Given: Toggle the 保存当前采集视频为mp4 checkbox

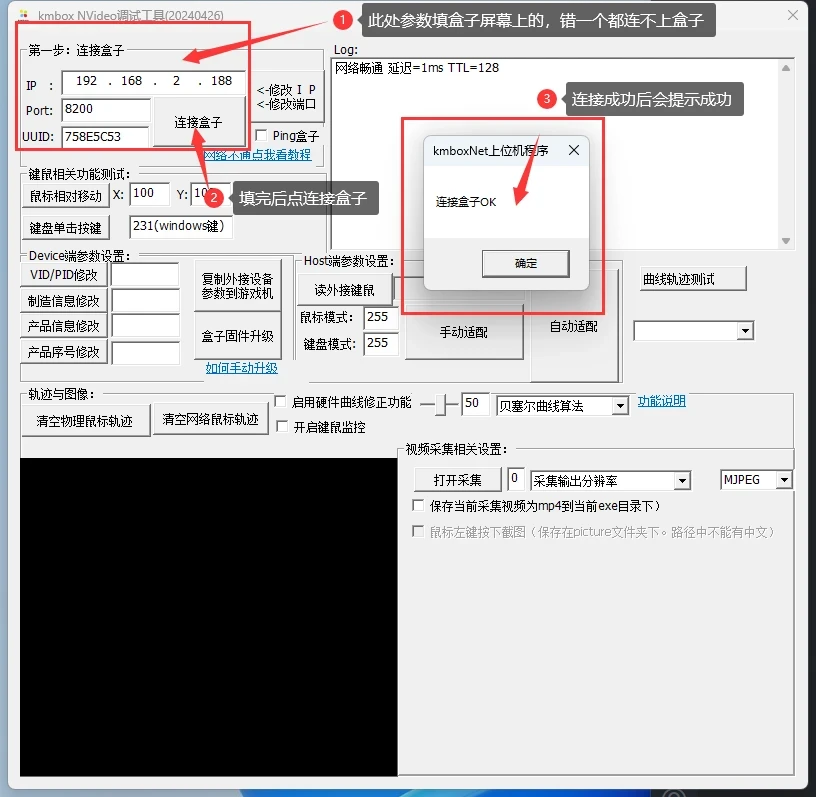Looking at the screenshot, I should (418, 505).
